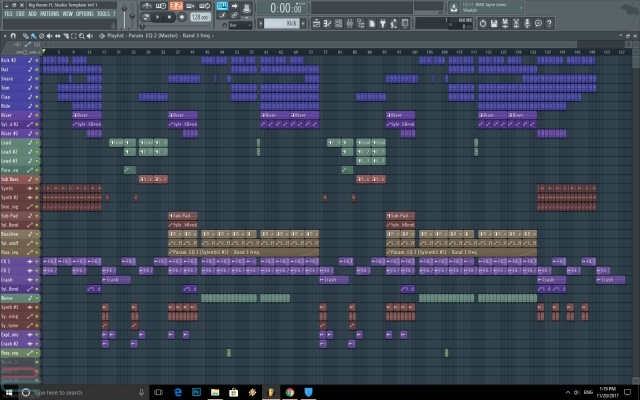Open the FILE menu

click(8, 14)
